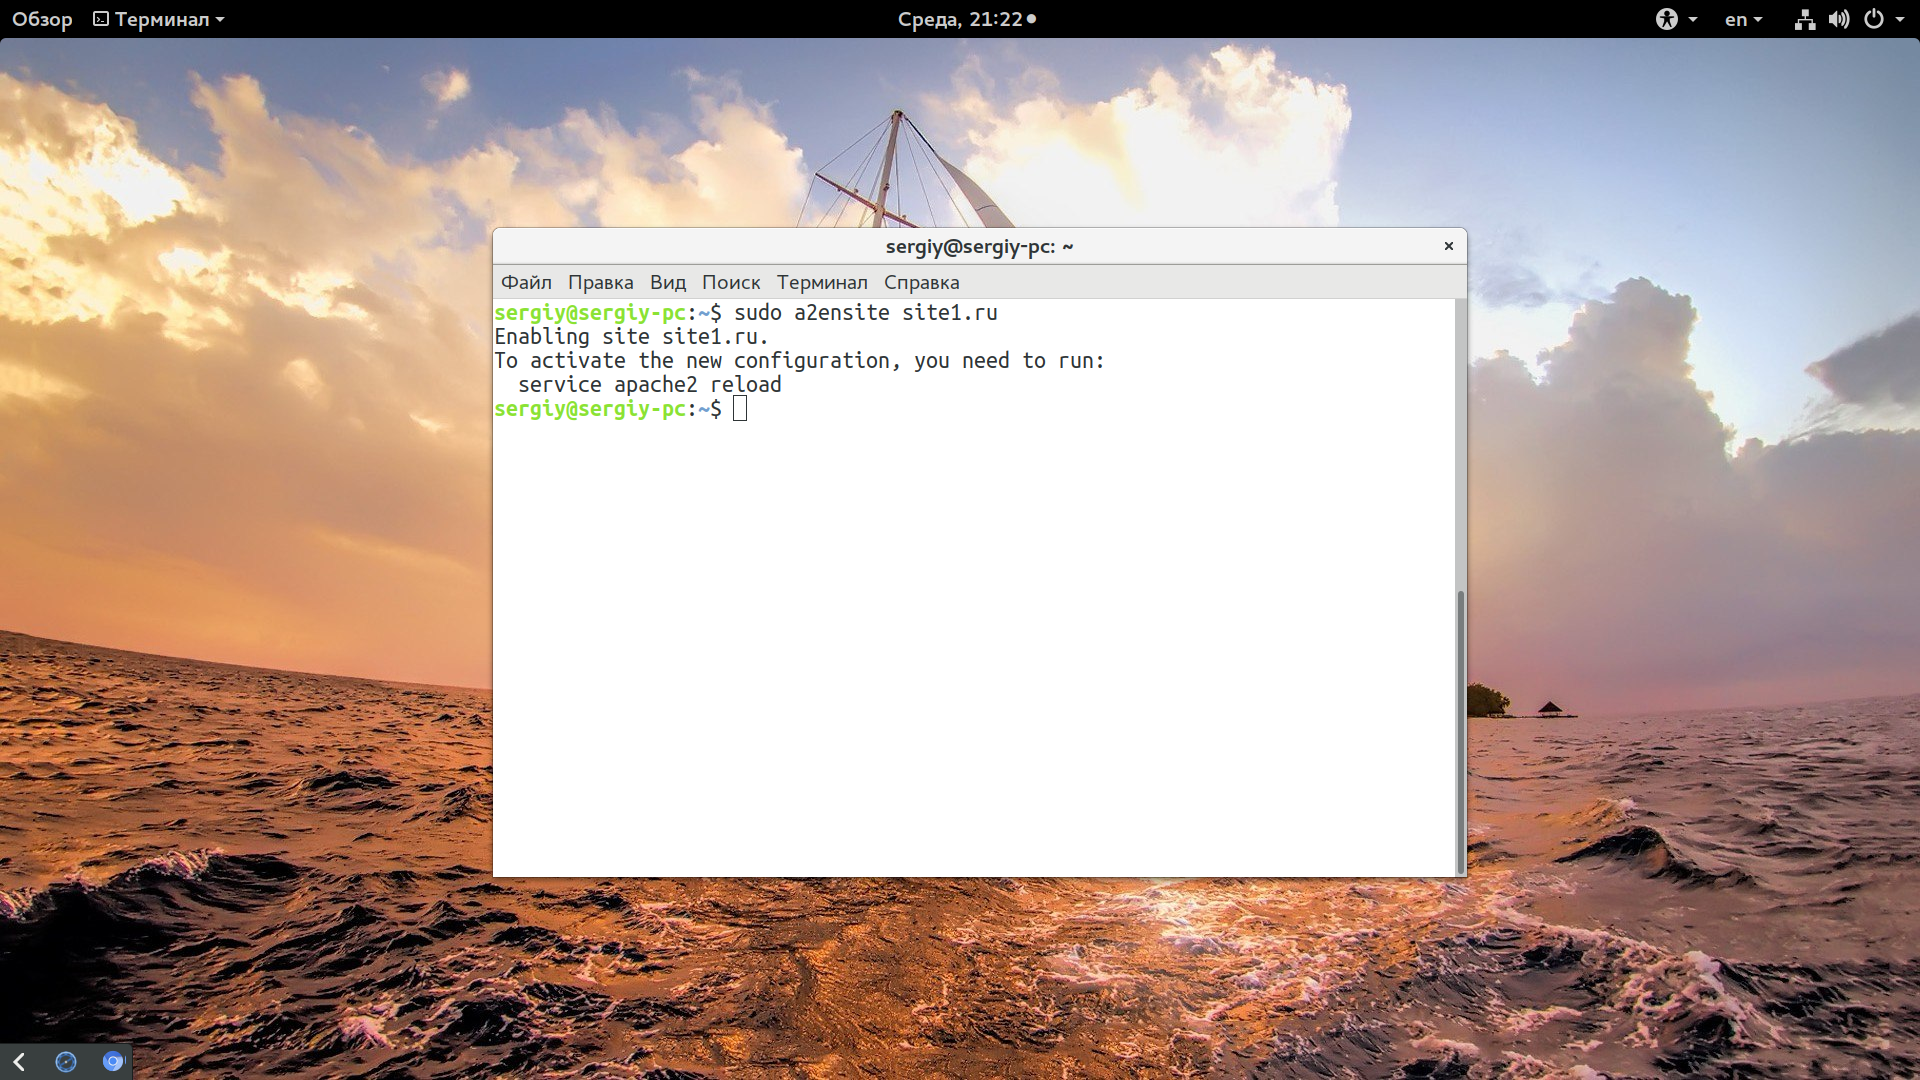This screenshot has width=1920, height=1080.
Task: Open the Справка menu
Action: pos(921,283)
